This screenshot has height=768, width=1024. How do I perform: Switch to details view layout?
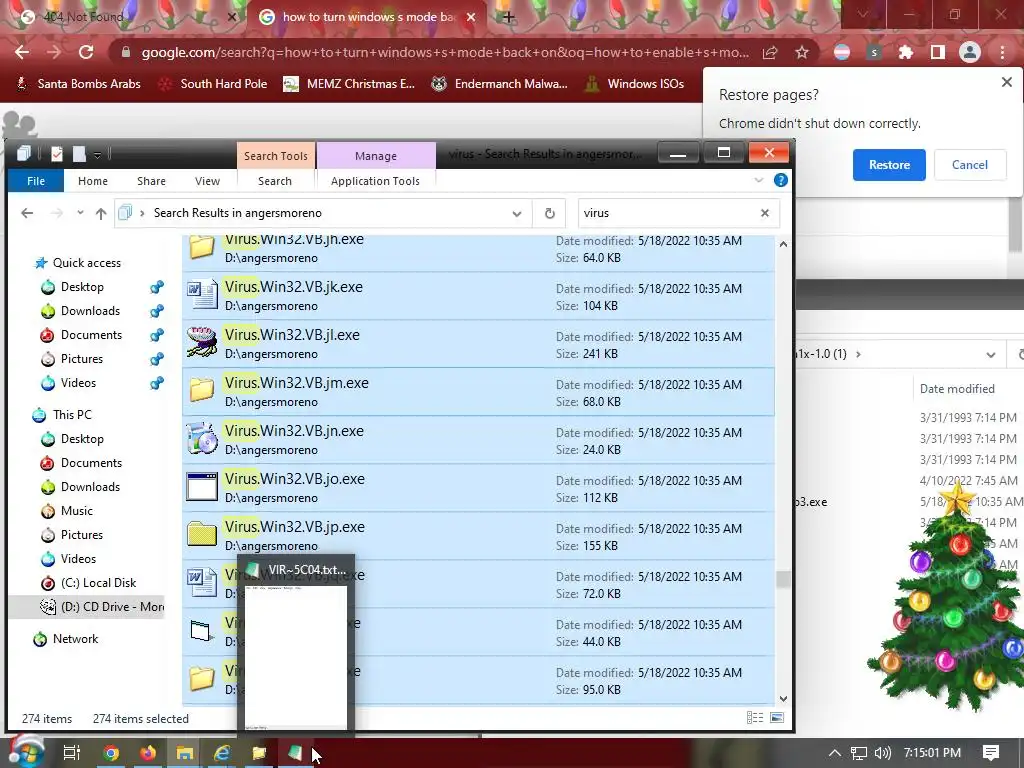[x=754, y=718]
